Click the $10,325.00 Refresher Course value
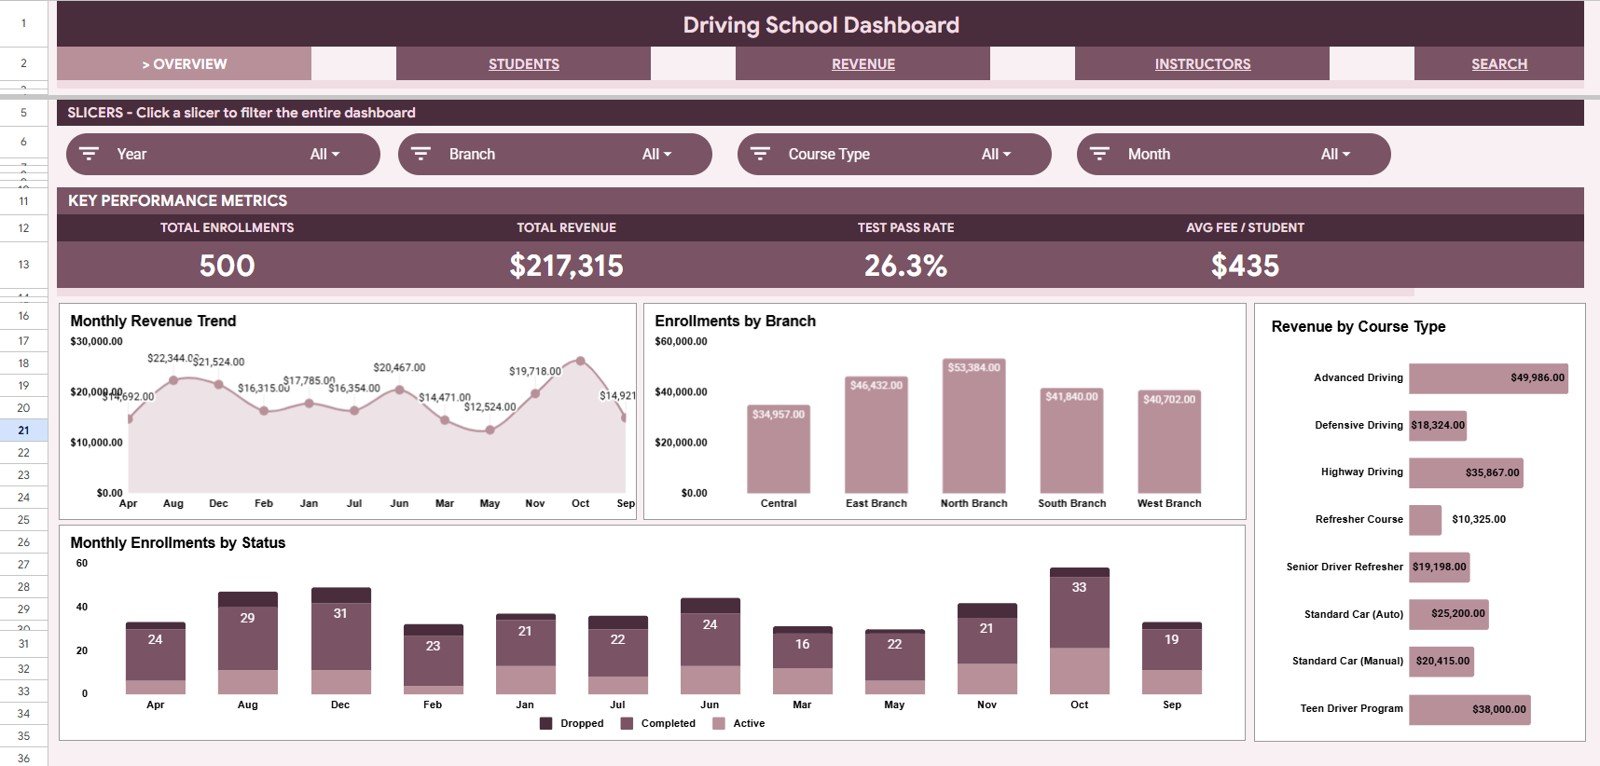This screenshot has width=1600, height=766. click(1478, 520)
